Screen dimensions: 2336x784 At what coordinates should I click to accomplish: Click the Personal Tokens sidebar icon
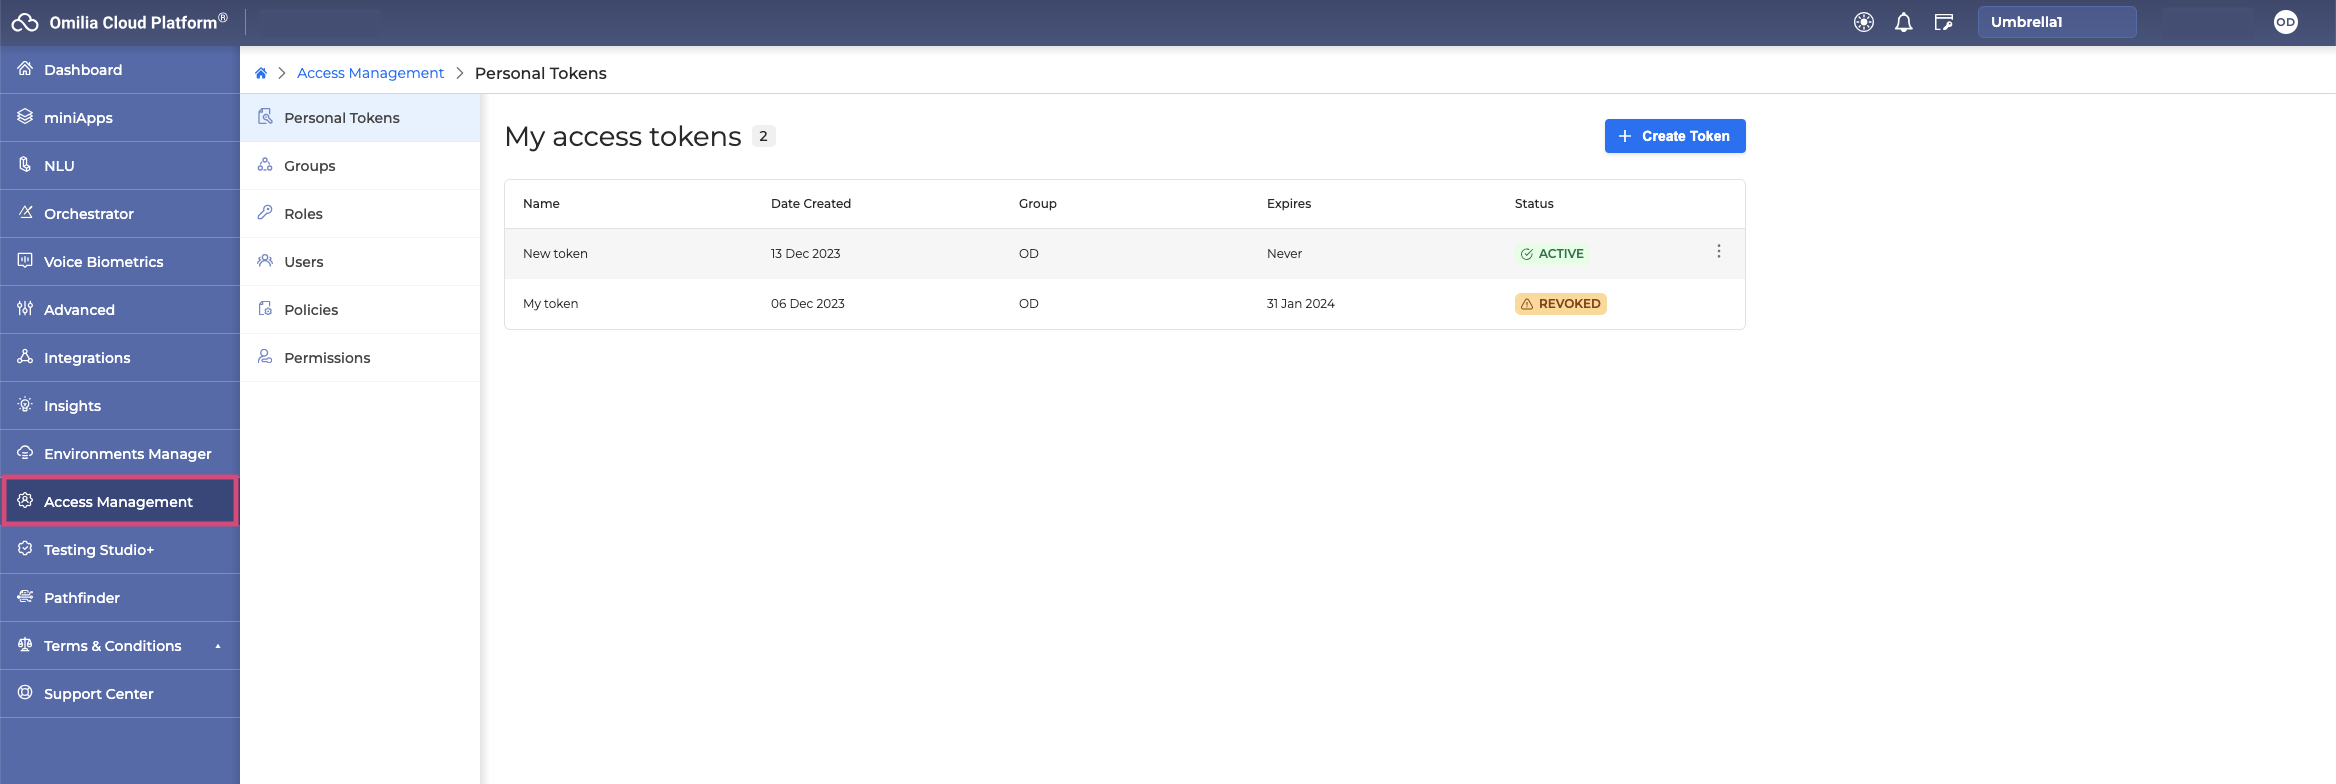point(265,117)
